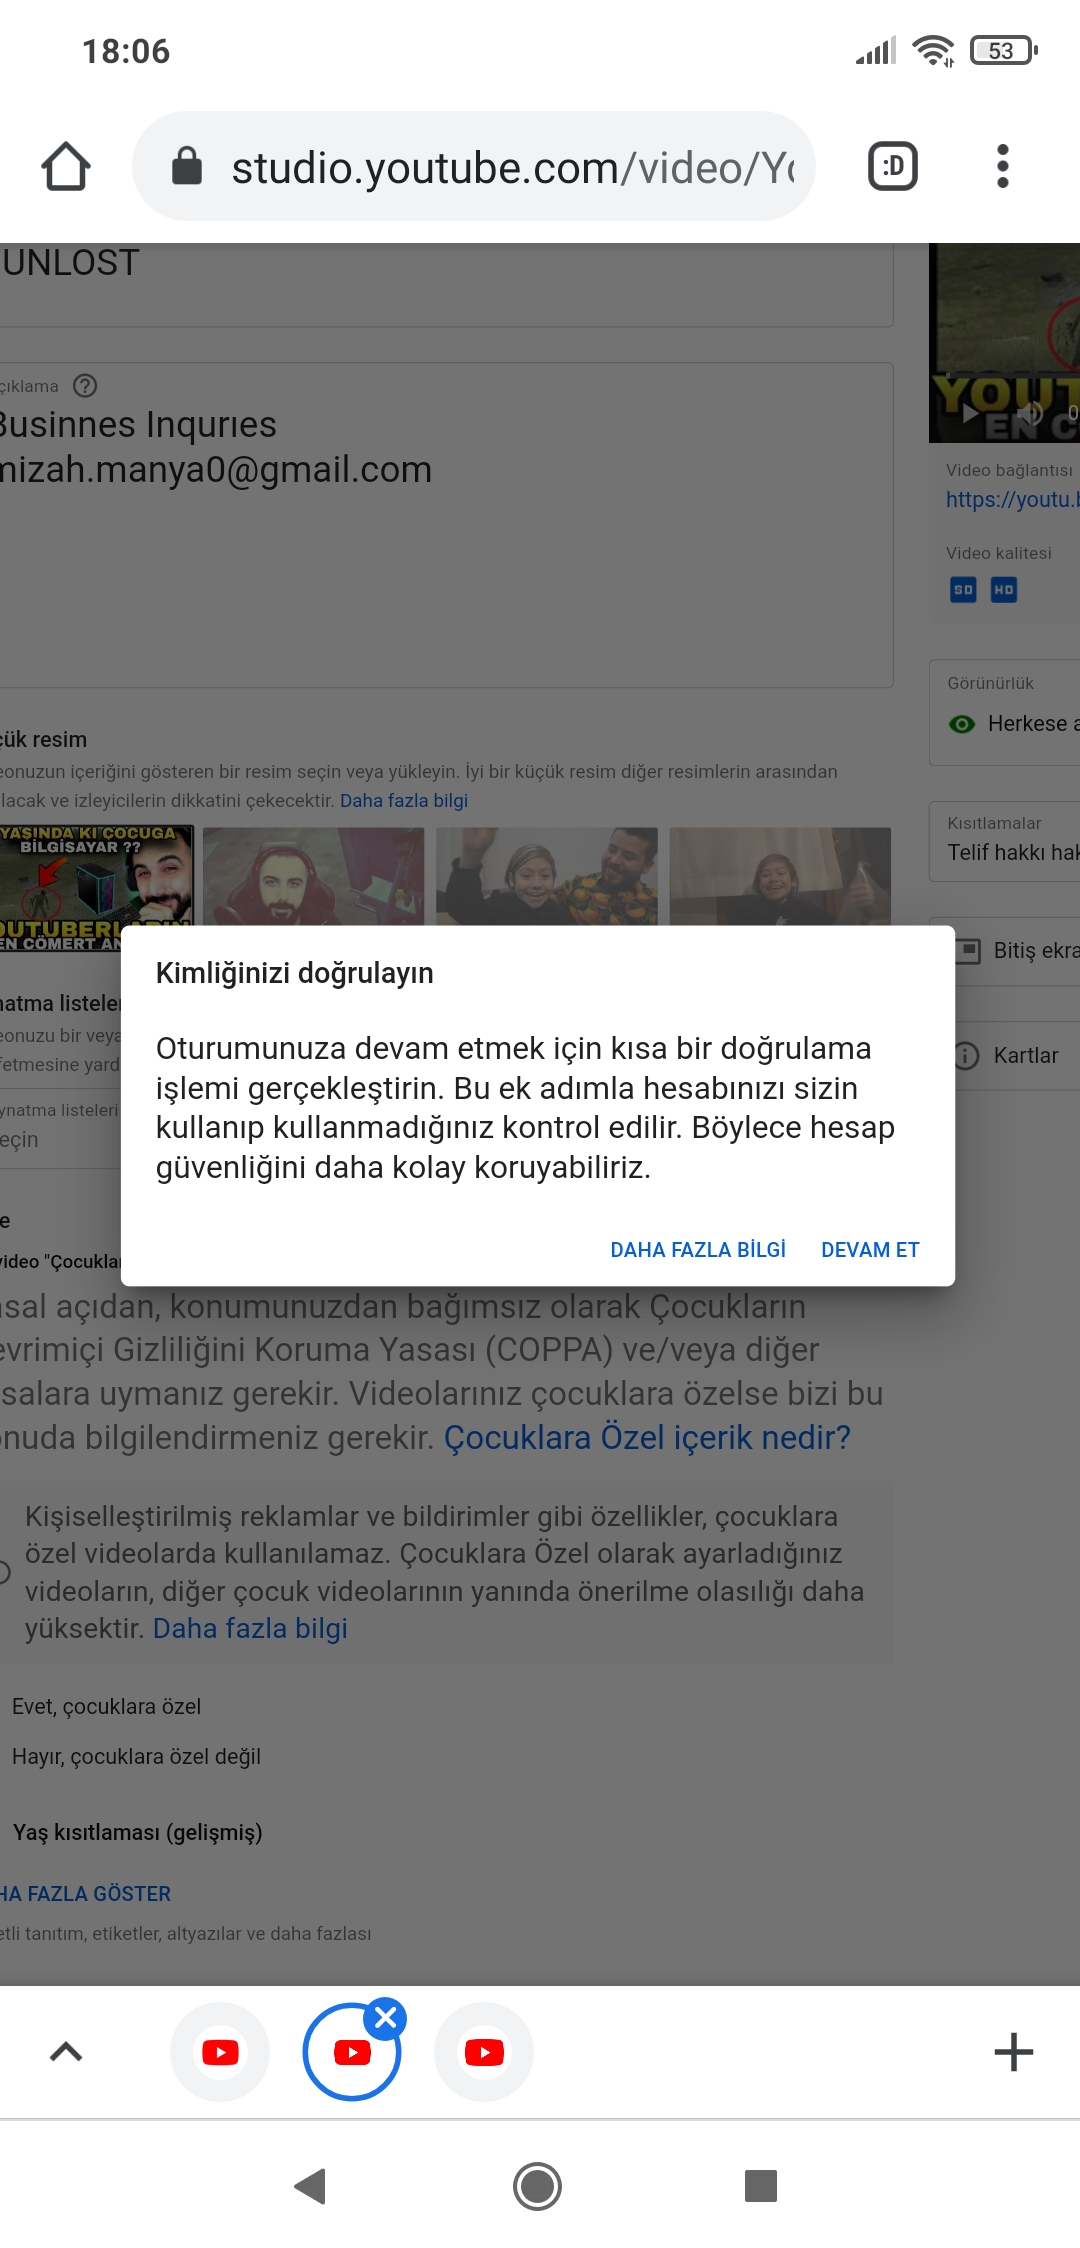The width and height of the screenshot is (1080, 2248).
Task: Open the tab switcher :D icon
Action: 892,166
